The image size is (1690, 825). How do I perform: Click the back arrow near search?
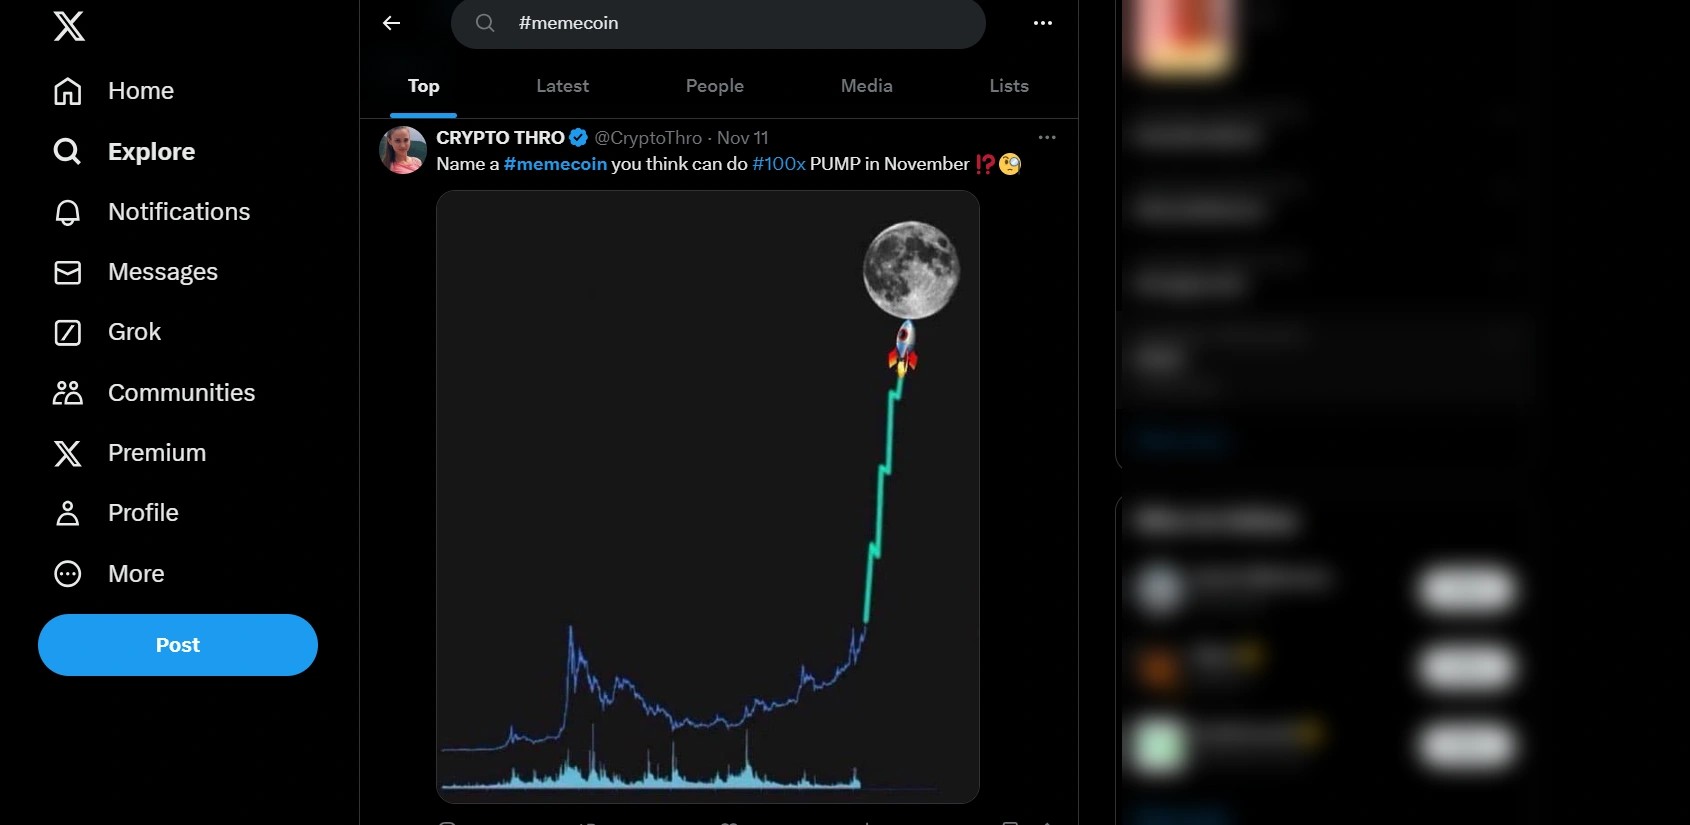[x=392, y=23]
